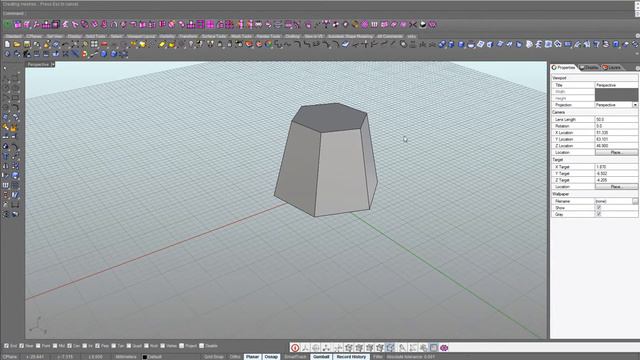Toggle Record History in status bar
This screenshot has height=360, width=640.
coord(351,357)
